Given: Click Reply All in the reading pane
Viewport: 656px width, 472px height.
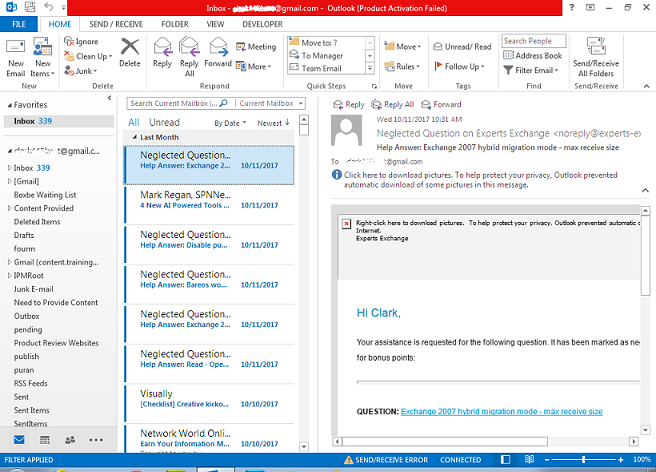Looking at the screenshot, I should [x=392, y=104].
